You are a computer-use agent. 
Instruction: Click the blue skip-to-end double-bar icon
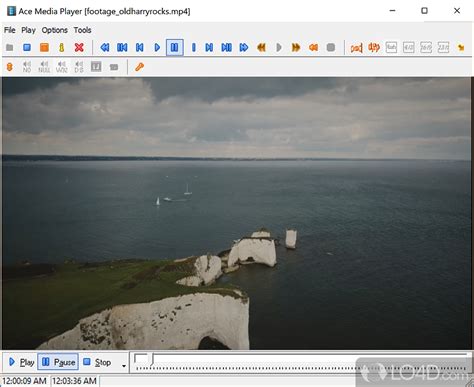click(x=226, y=47)
